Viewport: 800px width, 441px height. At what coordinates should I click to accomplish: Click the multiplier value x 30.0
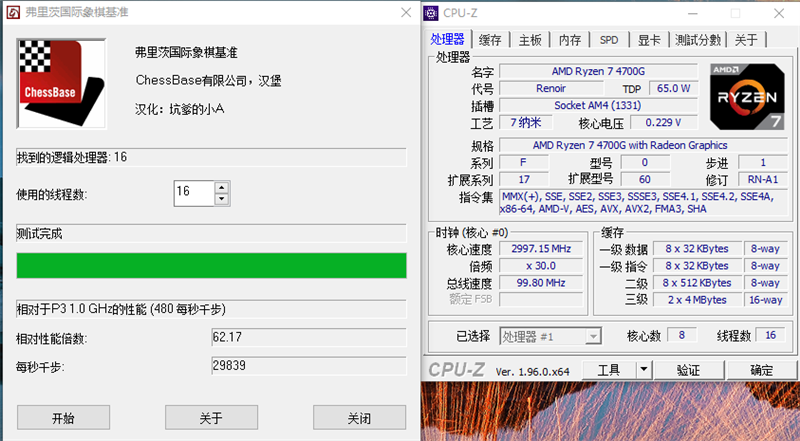[541, 266]
